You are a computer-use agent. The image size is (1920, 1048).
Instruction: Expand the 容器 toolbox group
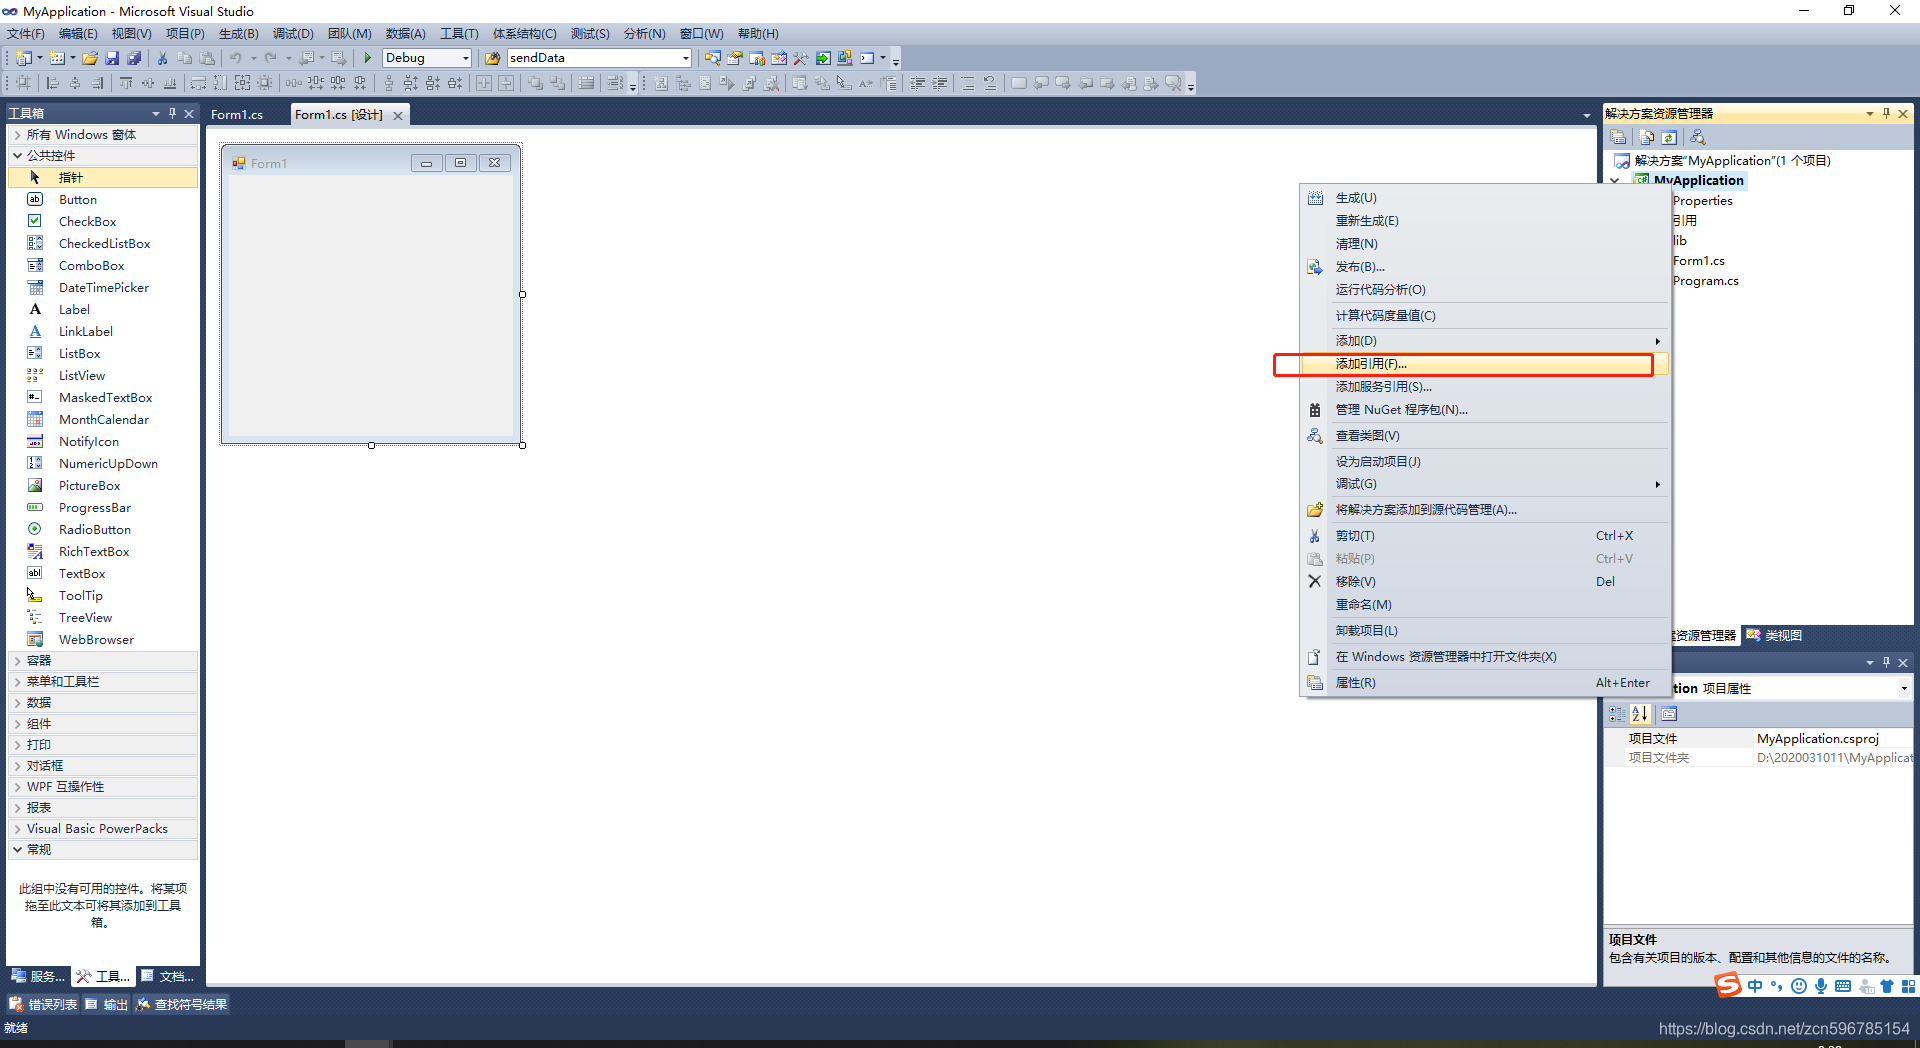(x=17, y=660)
